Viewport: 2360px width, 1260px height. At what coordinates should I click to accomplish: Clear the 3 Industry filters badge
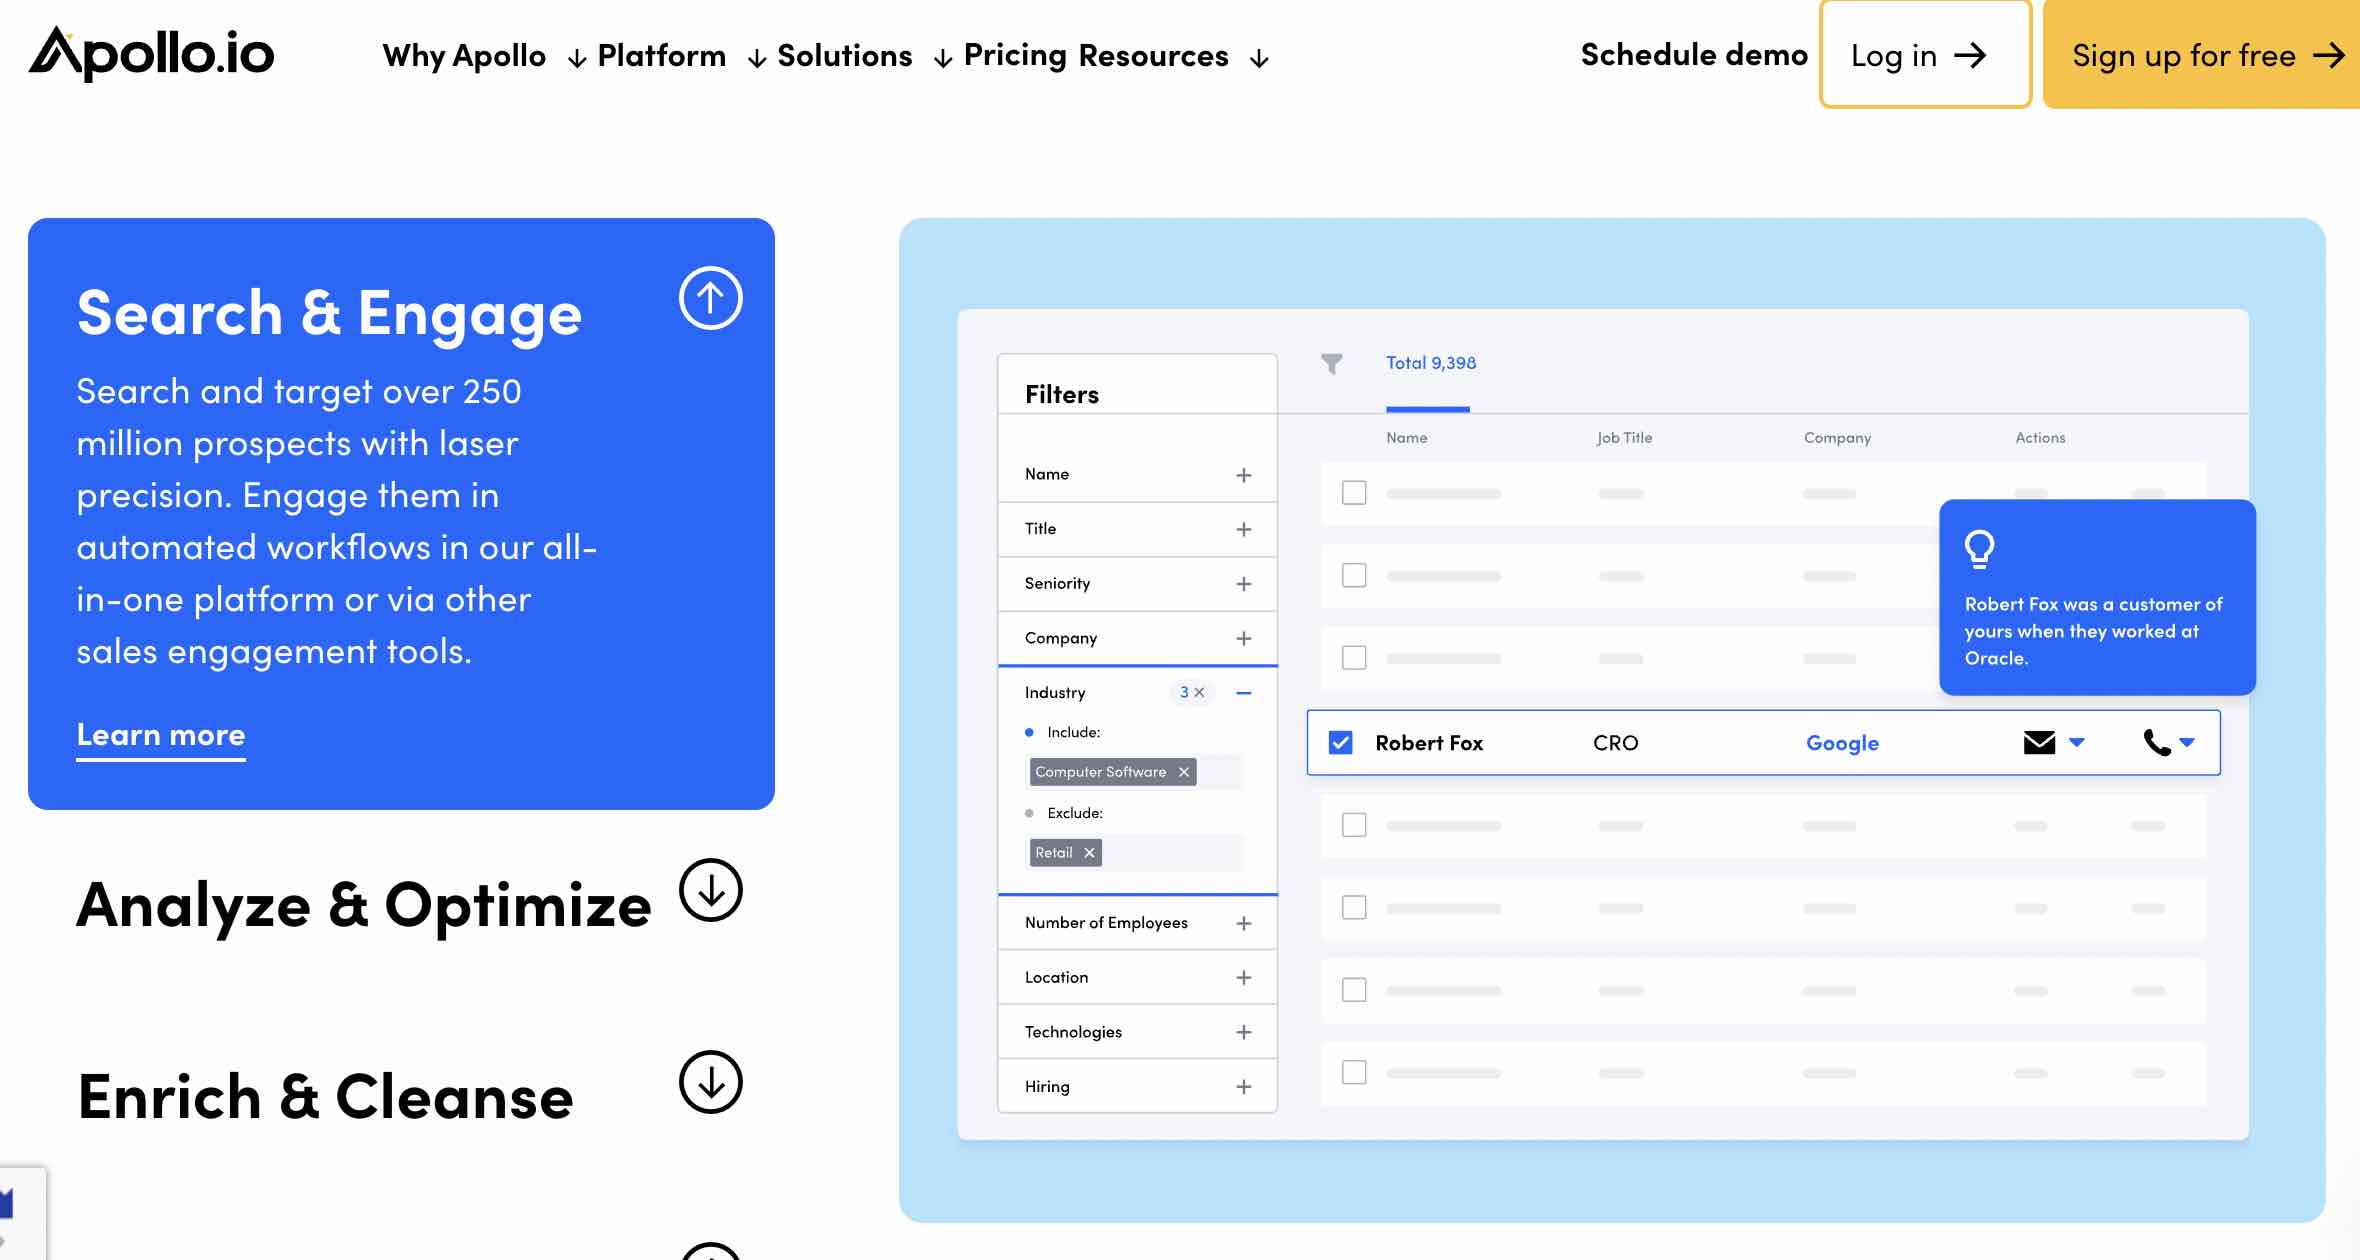pos(1199,693)
